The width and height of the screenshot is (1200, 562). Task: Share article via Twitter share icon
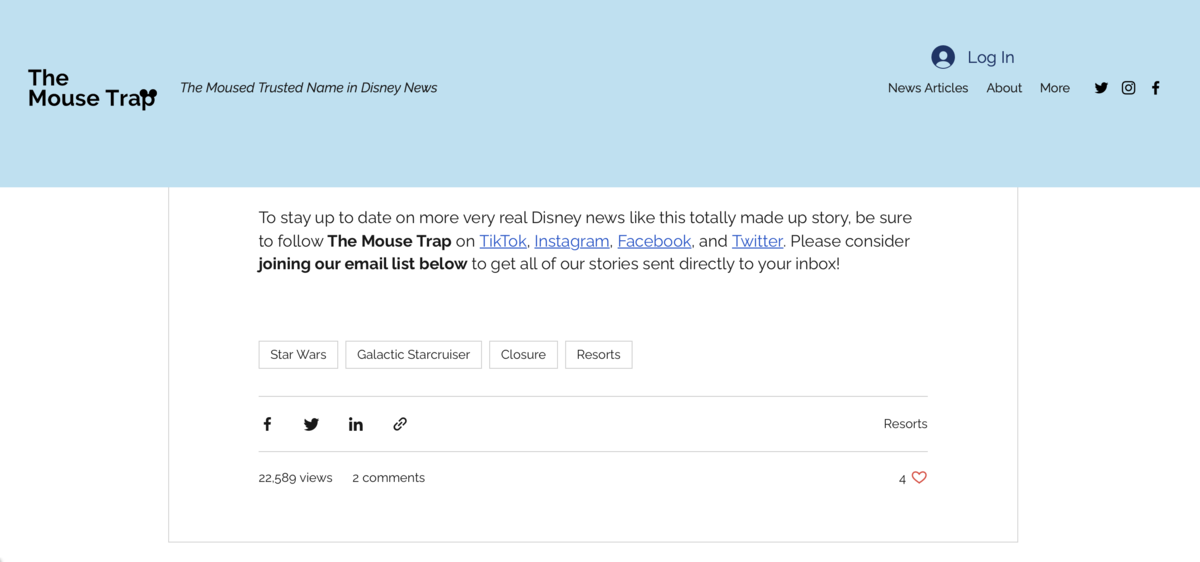coord(311,424)
